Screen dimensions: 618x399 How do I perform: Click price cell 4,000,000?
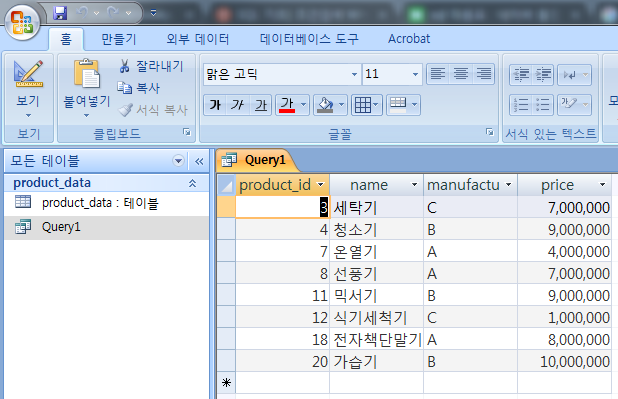click(x=564, y=252)
